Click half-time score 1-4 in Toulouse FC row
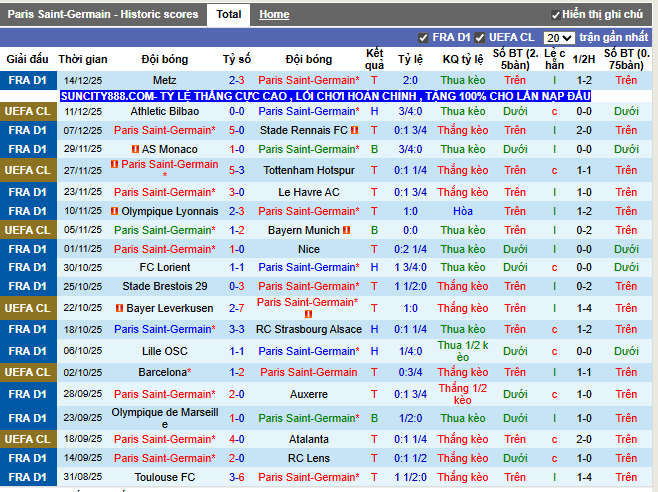Image resolution: width=658 pixels, height=492 pixels. point(584,477)
